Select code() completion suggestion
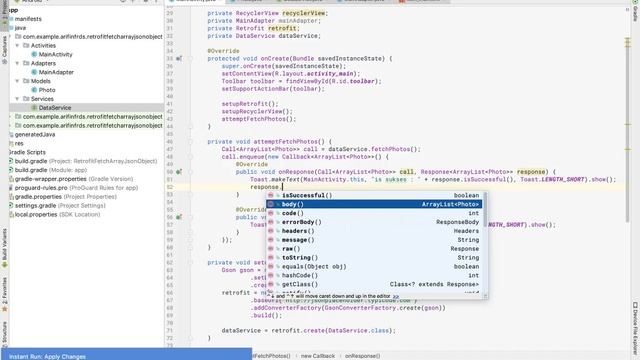This screenshot has width=640, height=360. (374, 213)
